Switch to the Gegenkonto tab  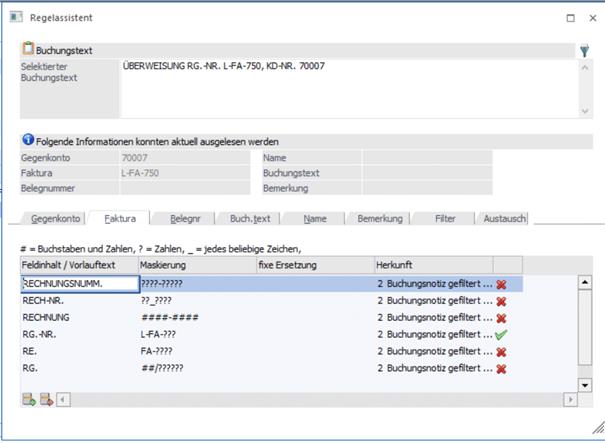55,218
